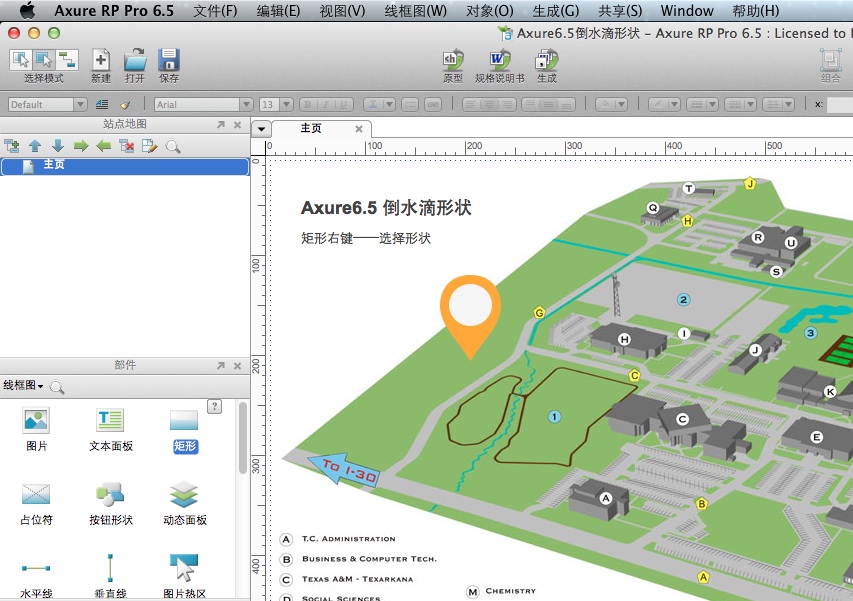Open the line pattern dropdown
Image resolution: width=853 pixels, height=601 pixels.
tap(740, 104)
